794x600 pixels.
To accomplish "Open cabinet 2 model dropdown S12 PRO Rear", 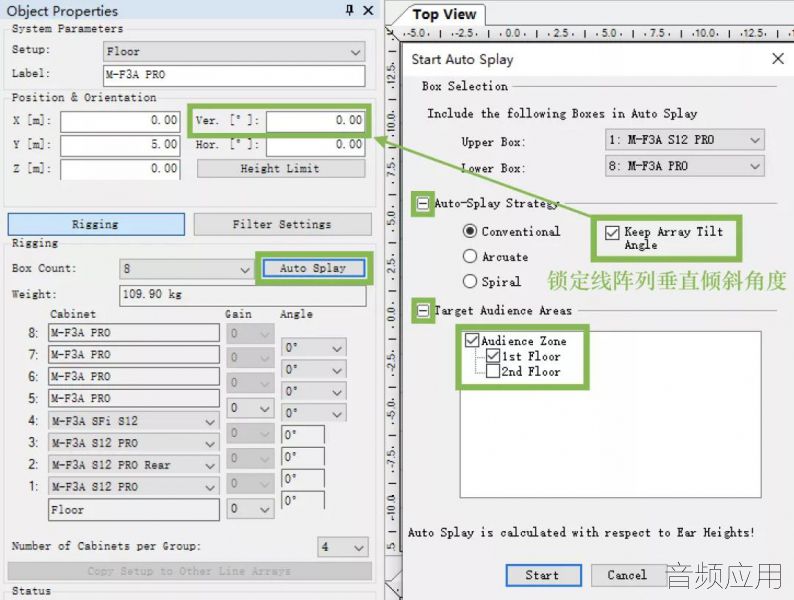I will pos(134,465).
